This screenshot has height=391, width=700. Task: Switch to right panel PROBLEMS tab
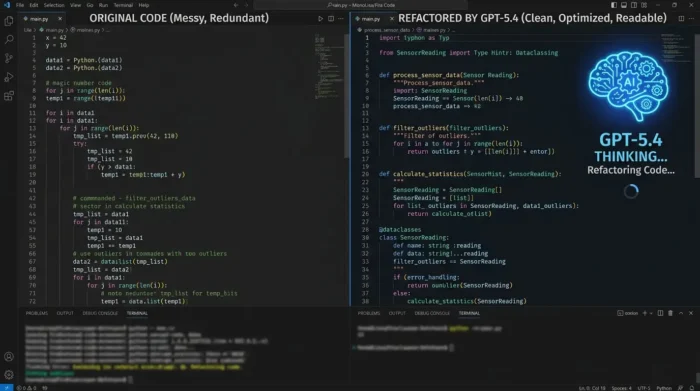[x=369, y=313]
